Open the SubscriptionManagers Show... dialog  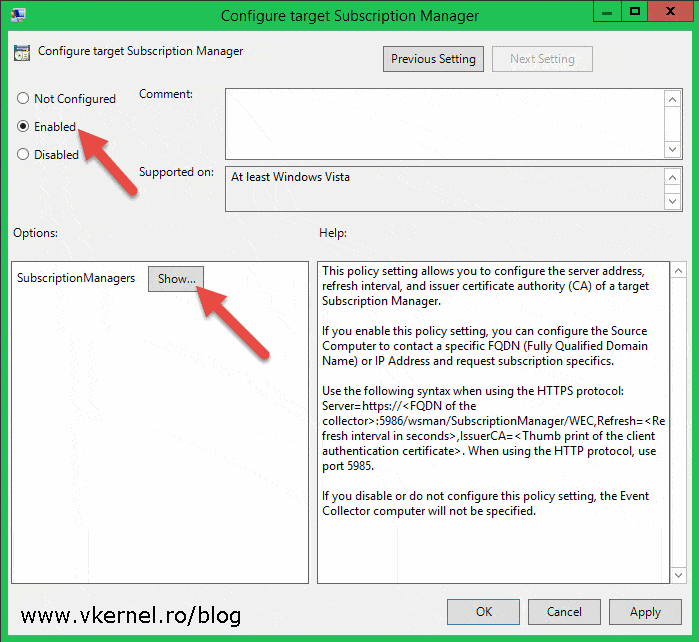pos(176,279)
